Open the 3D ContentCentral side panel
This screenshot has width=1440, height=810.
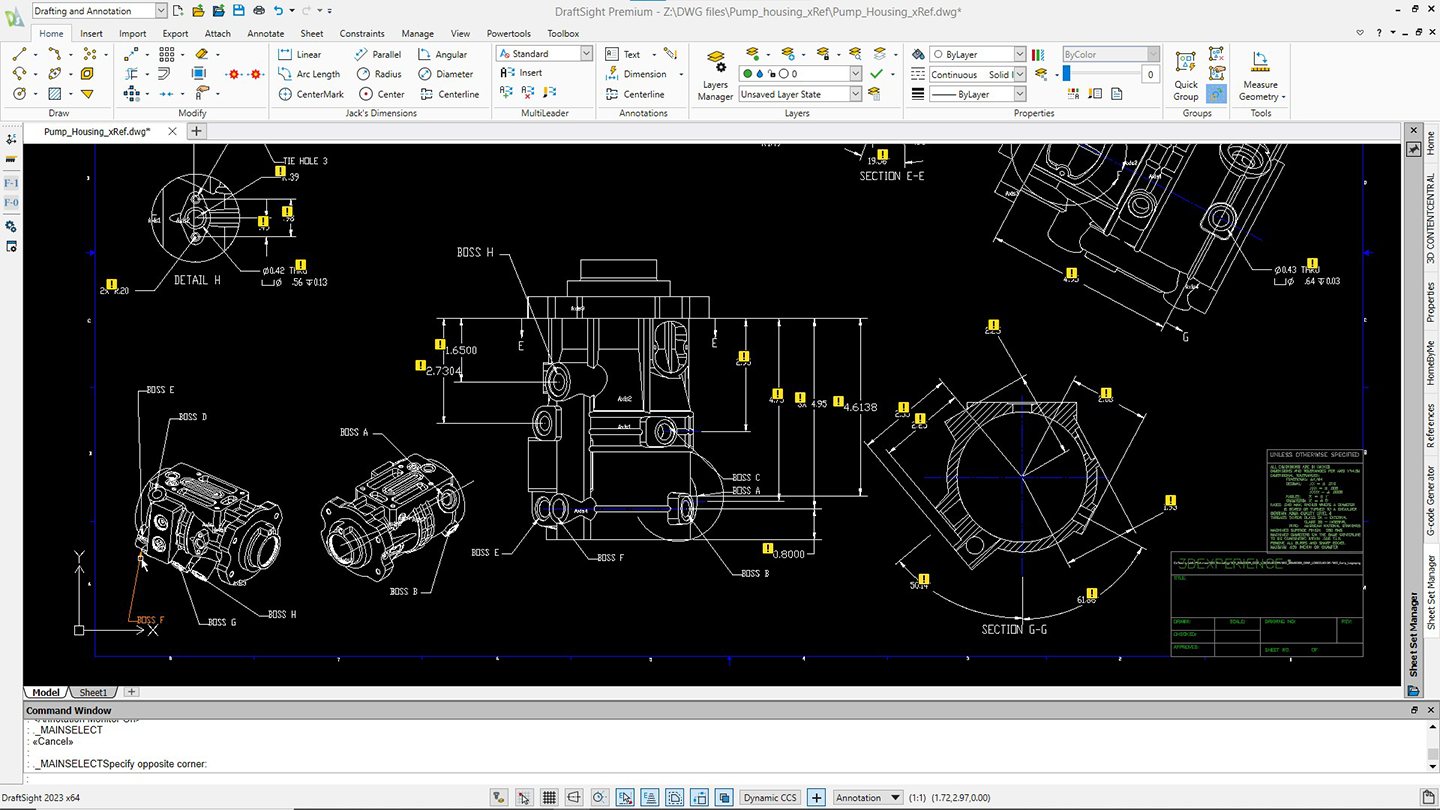coord(1430,218)
